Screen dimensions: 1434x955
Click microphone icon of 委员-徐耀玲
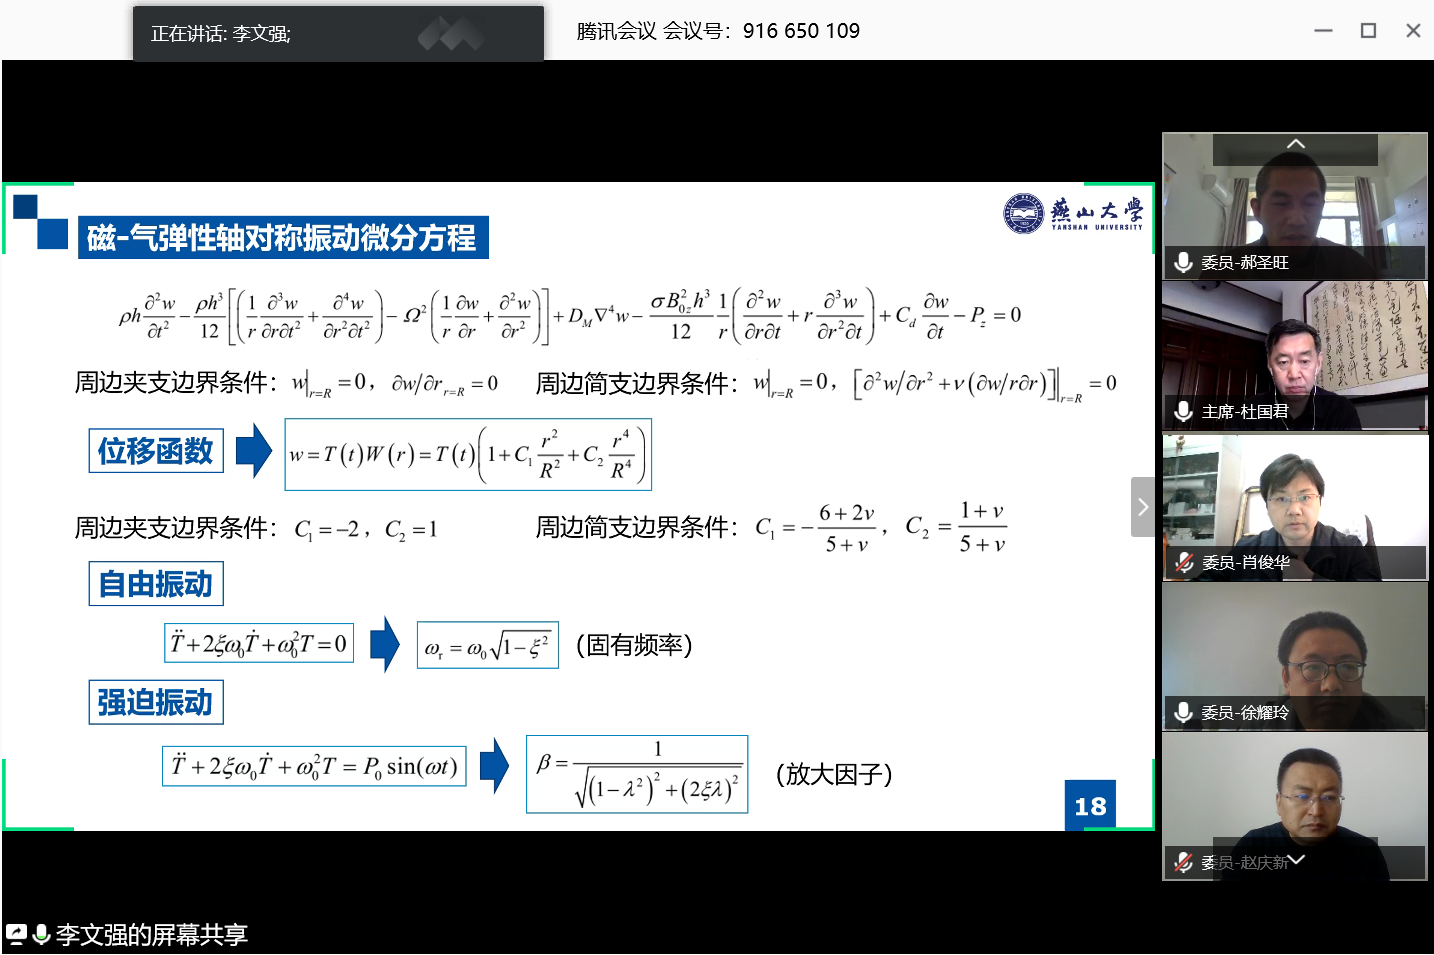[1183, 712]
